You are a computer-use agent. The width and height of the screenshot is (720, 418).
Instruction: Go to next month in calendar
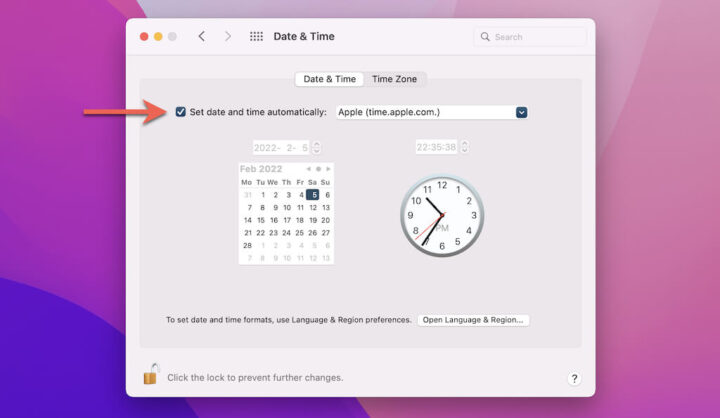coord(328,169)
